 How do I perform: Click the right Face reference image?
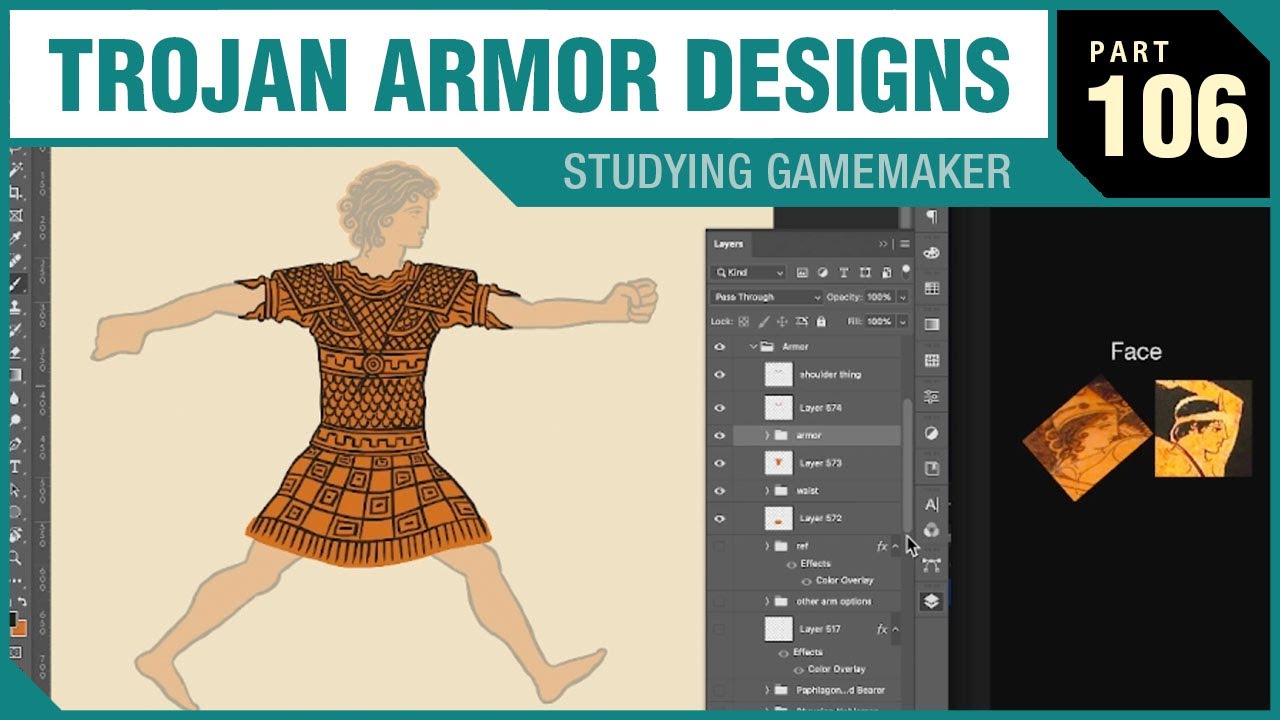[1203, 428]
